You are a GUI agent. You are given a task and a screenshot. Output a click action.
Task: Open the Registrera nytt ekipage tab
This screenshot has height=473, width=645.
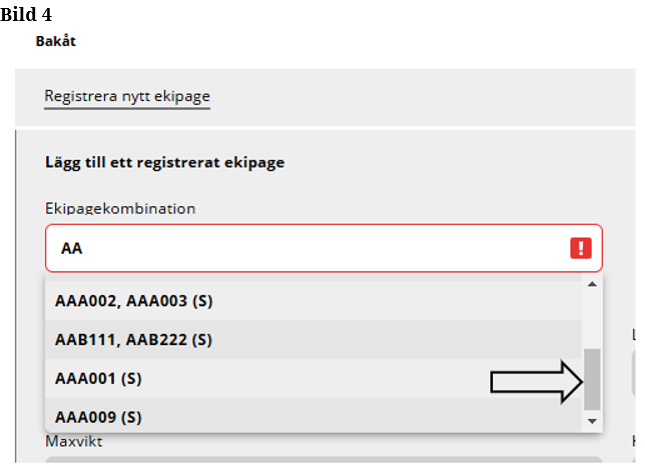[x=127, y=97]
